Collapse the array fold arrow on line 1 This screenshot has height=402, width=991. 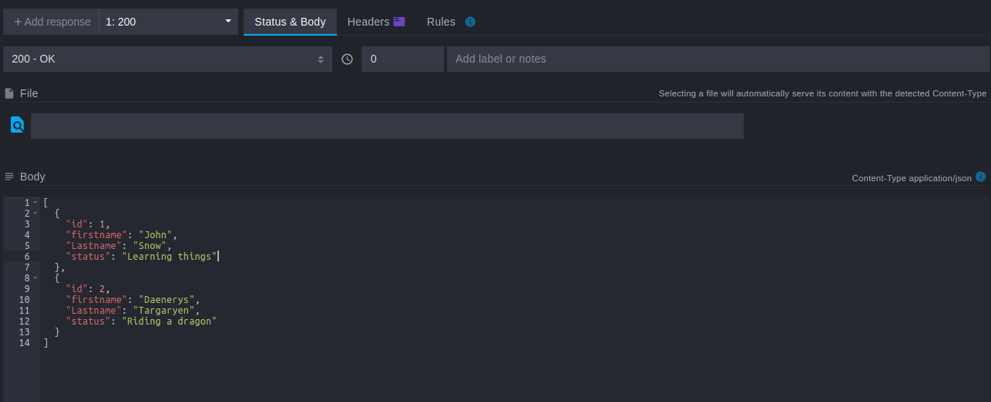pos(35,202)
